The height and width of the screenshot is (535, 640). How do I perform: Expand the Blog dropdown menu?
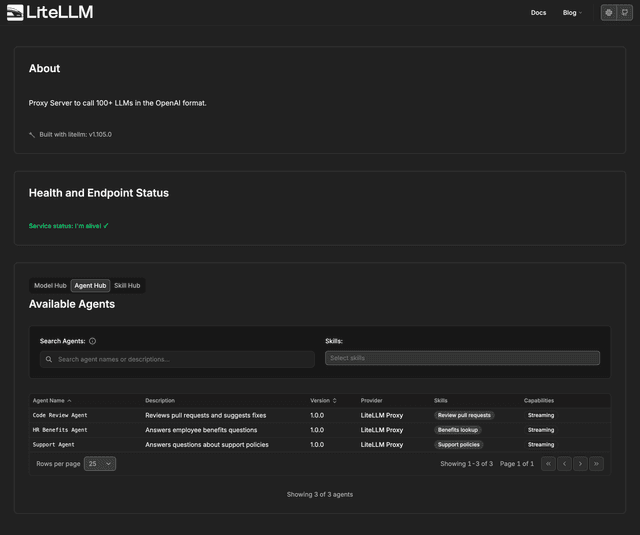572,13
